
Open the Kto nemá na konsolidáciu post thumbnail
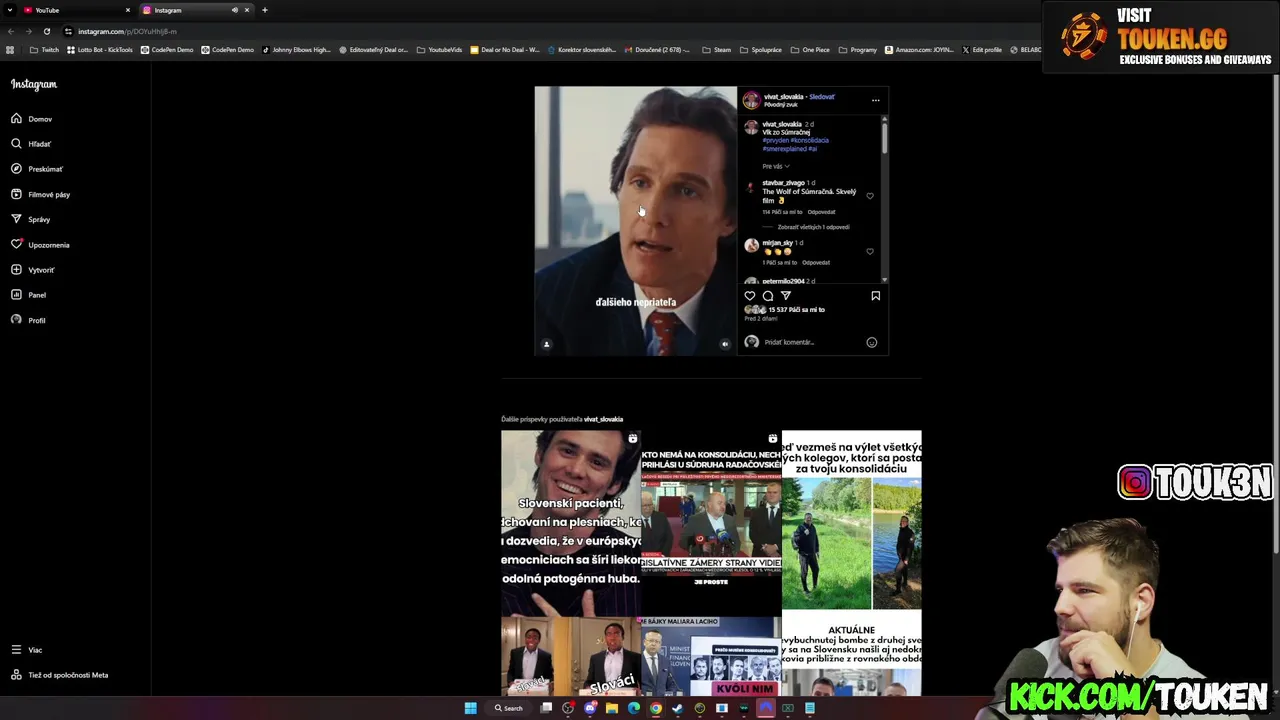click(711, 523)
